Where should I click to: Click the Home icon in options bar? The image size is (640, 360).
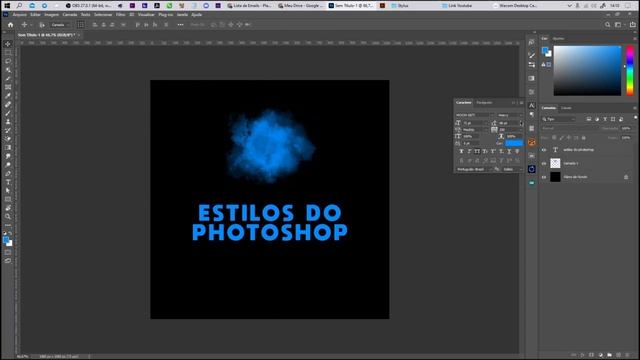coord(11,25)
